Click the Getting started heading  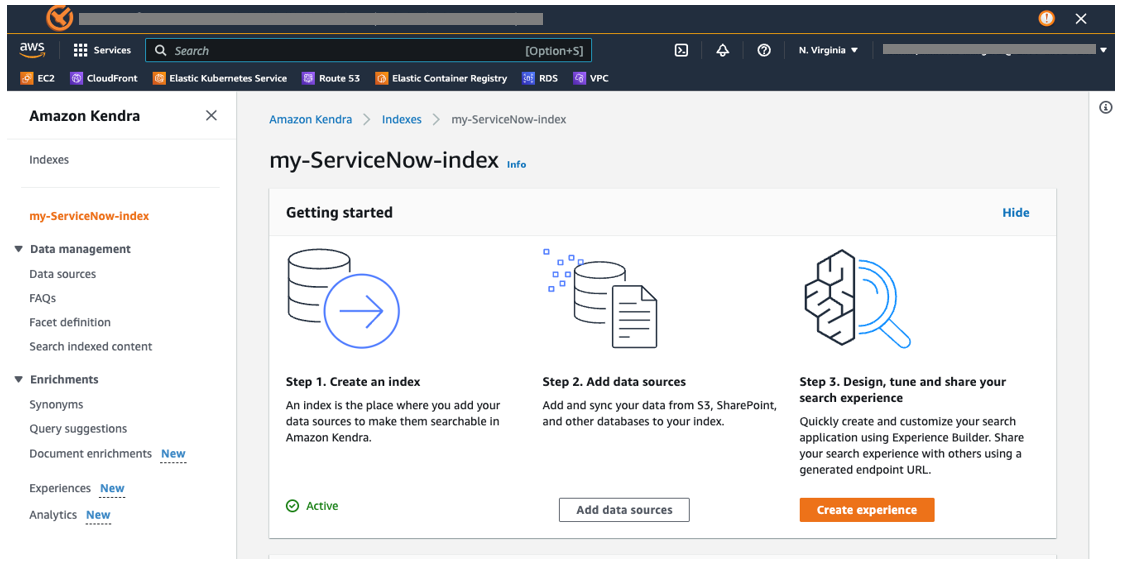tap(339, 212)
